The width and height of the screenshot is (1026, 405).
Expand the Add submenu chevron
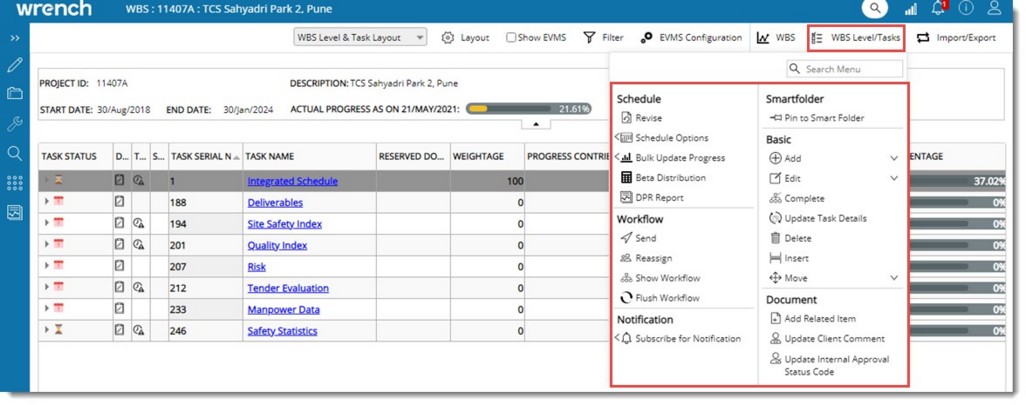click(893, 158)
